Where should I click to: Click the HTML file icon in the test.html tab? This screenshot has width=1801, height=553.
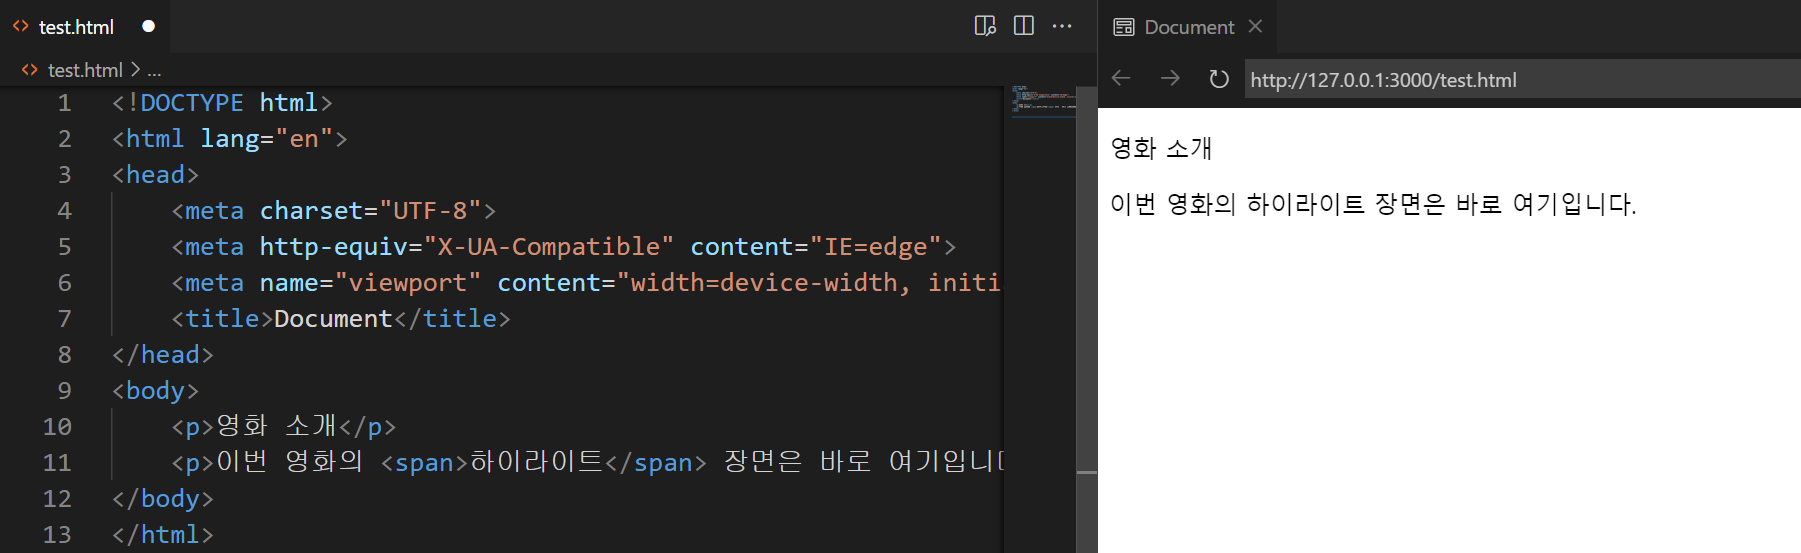click(x=20, y=27)
